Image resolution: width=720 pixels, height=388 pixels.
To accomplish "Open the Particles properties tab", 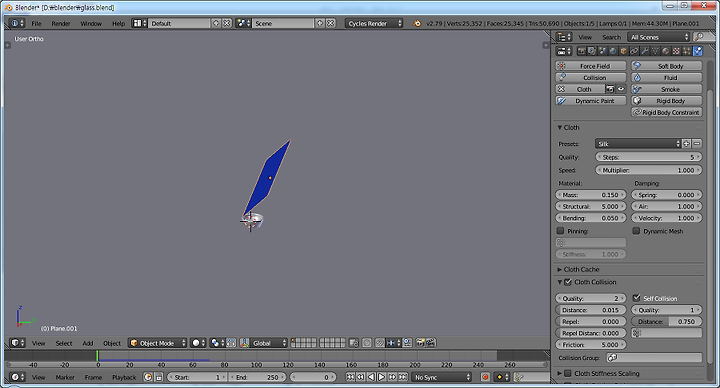I will tap(686, 51).
